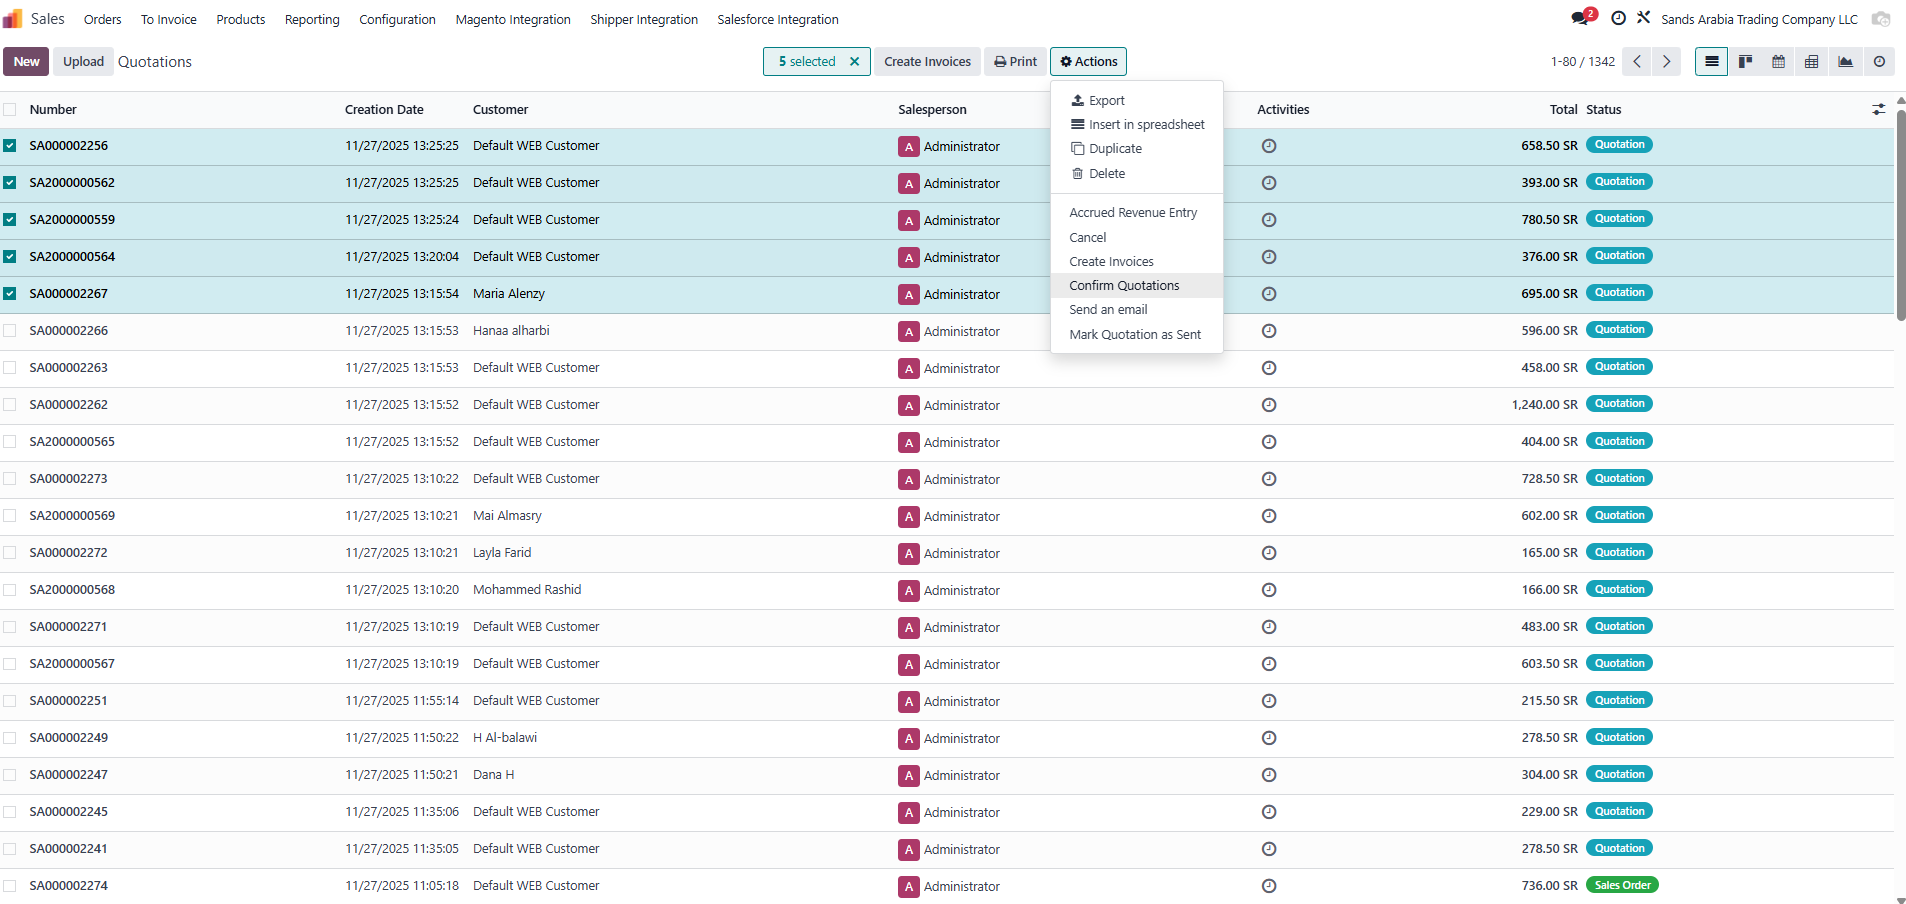
Task: Go to the previous page of quotations
Action: click(x=1637, y=62)
